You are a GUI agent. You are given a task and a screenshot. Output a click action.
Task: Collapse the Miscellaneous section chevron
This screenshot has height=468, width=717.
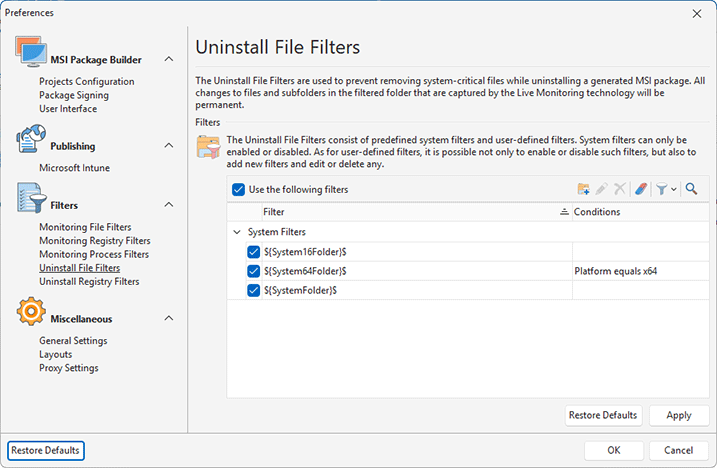tap(169, 318)
